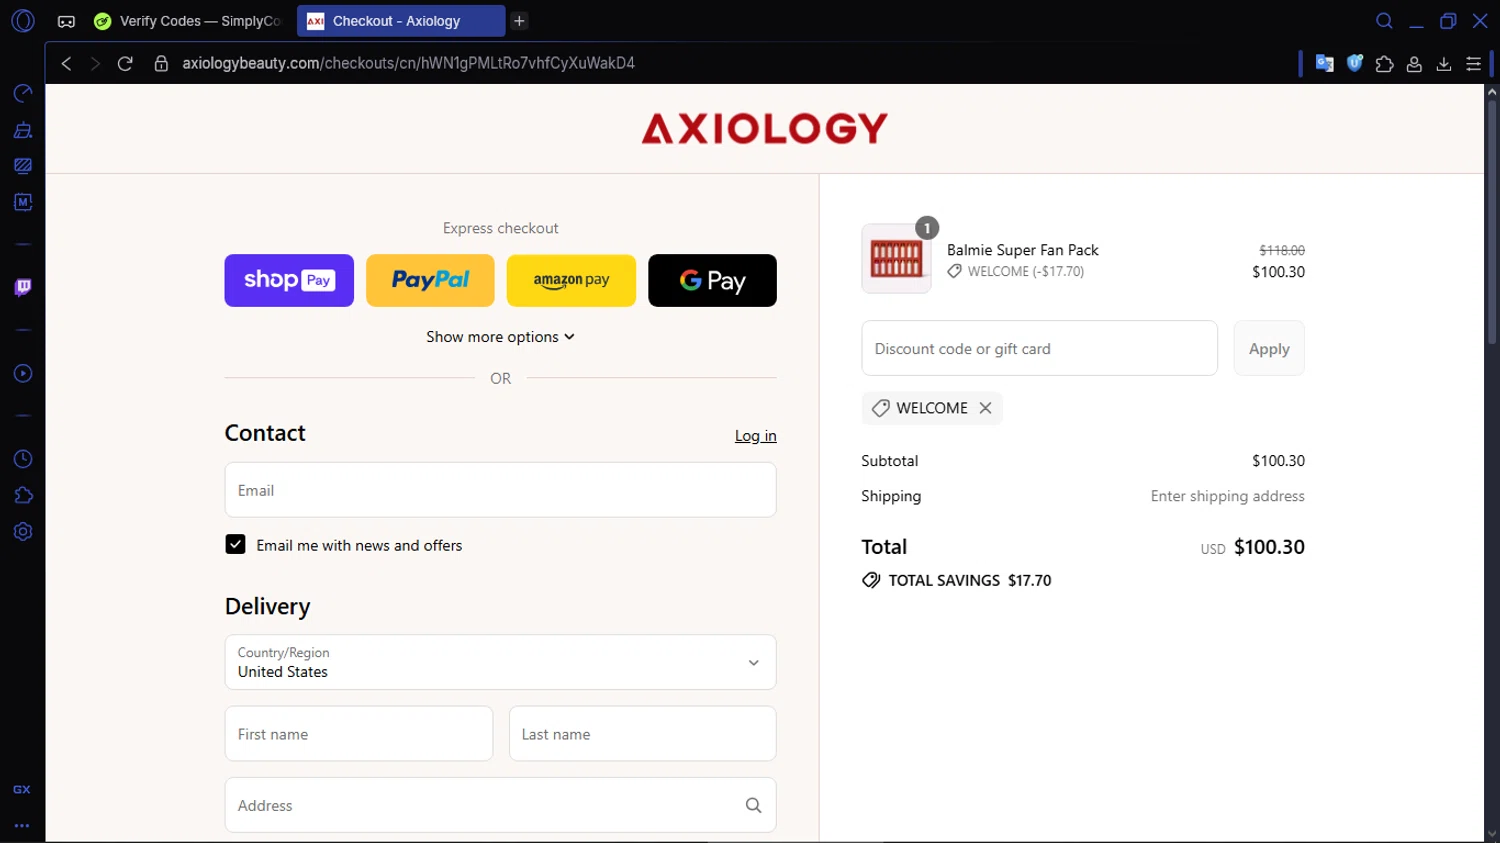Open GX Cleaner sidebar icon
1500x843 pixels.
pos(22,130)
